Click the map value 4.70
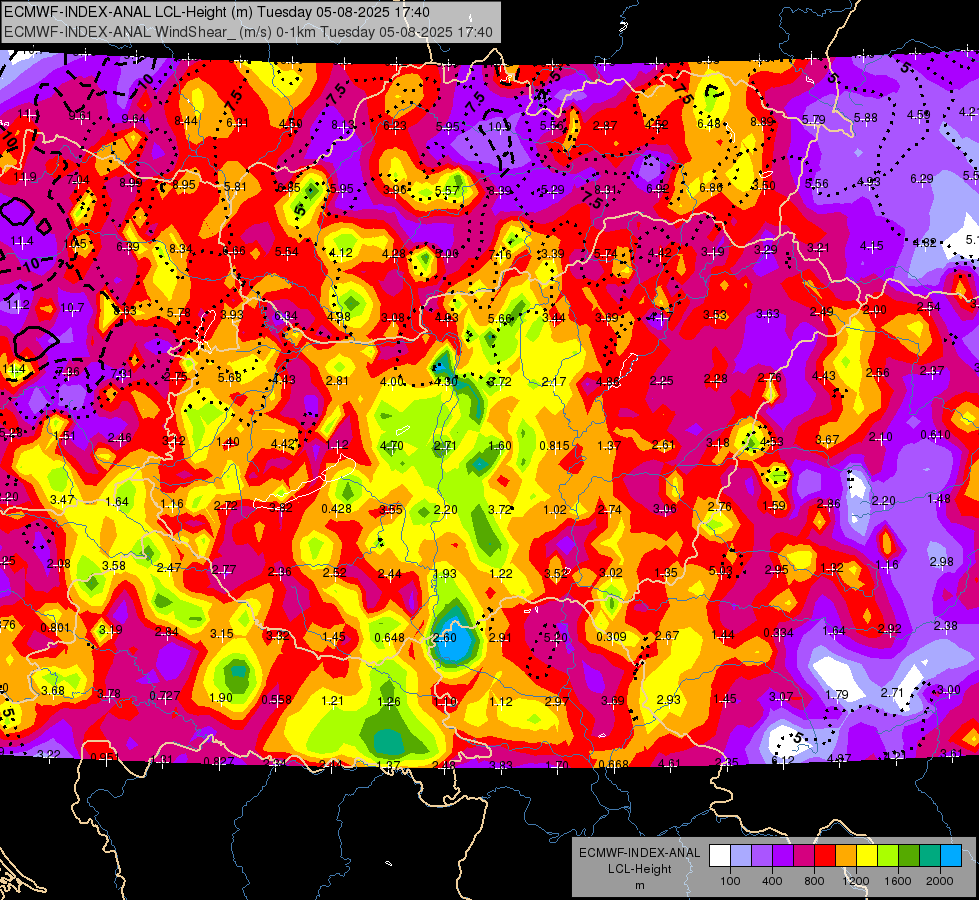Screen dimensions: 979x900 391,446
